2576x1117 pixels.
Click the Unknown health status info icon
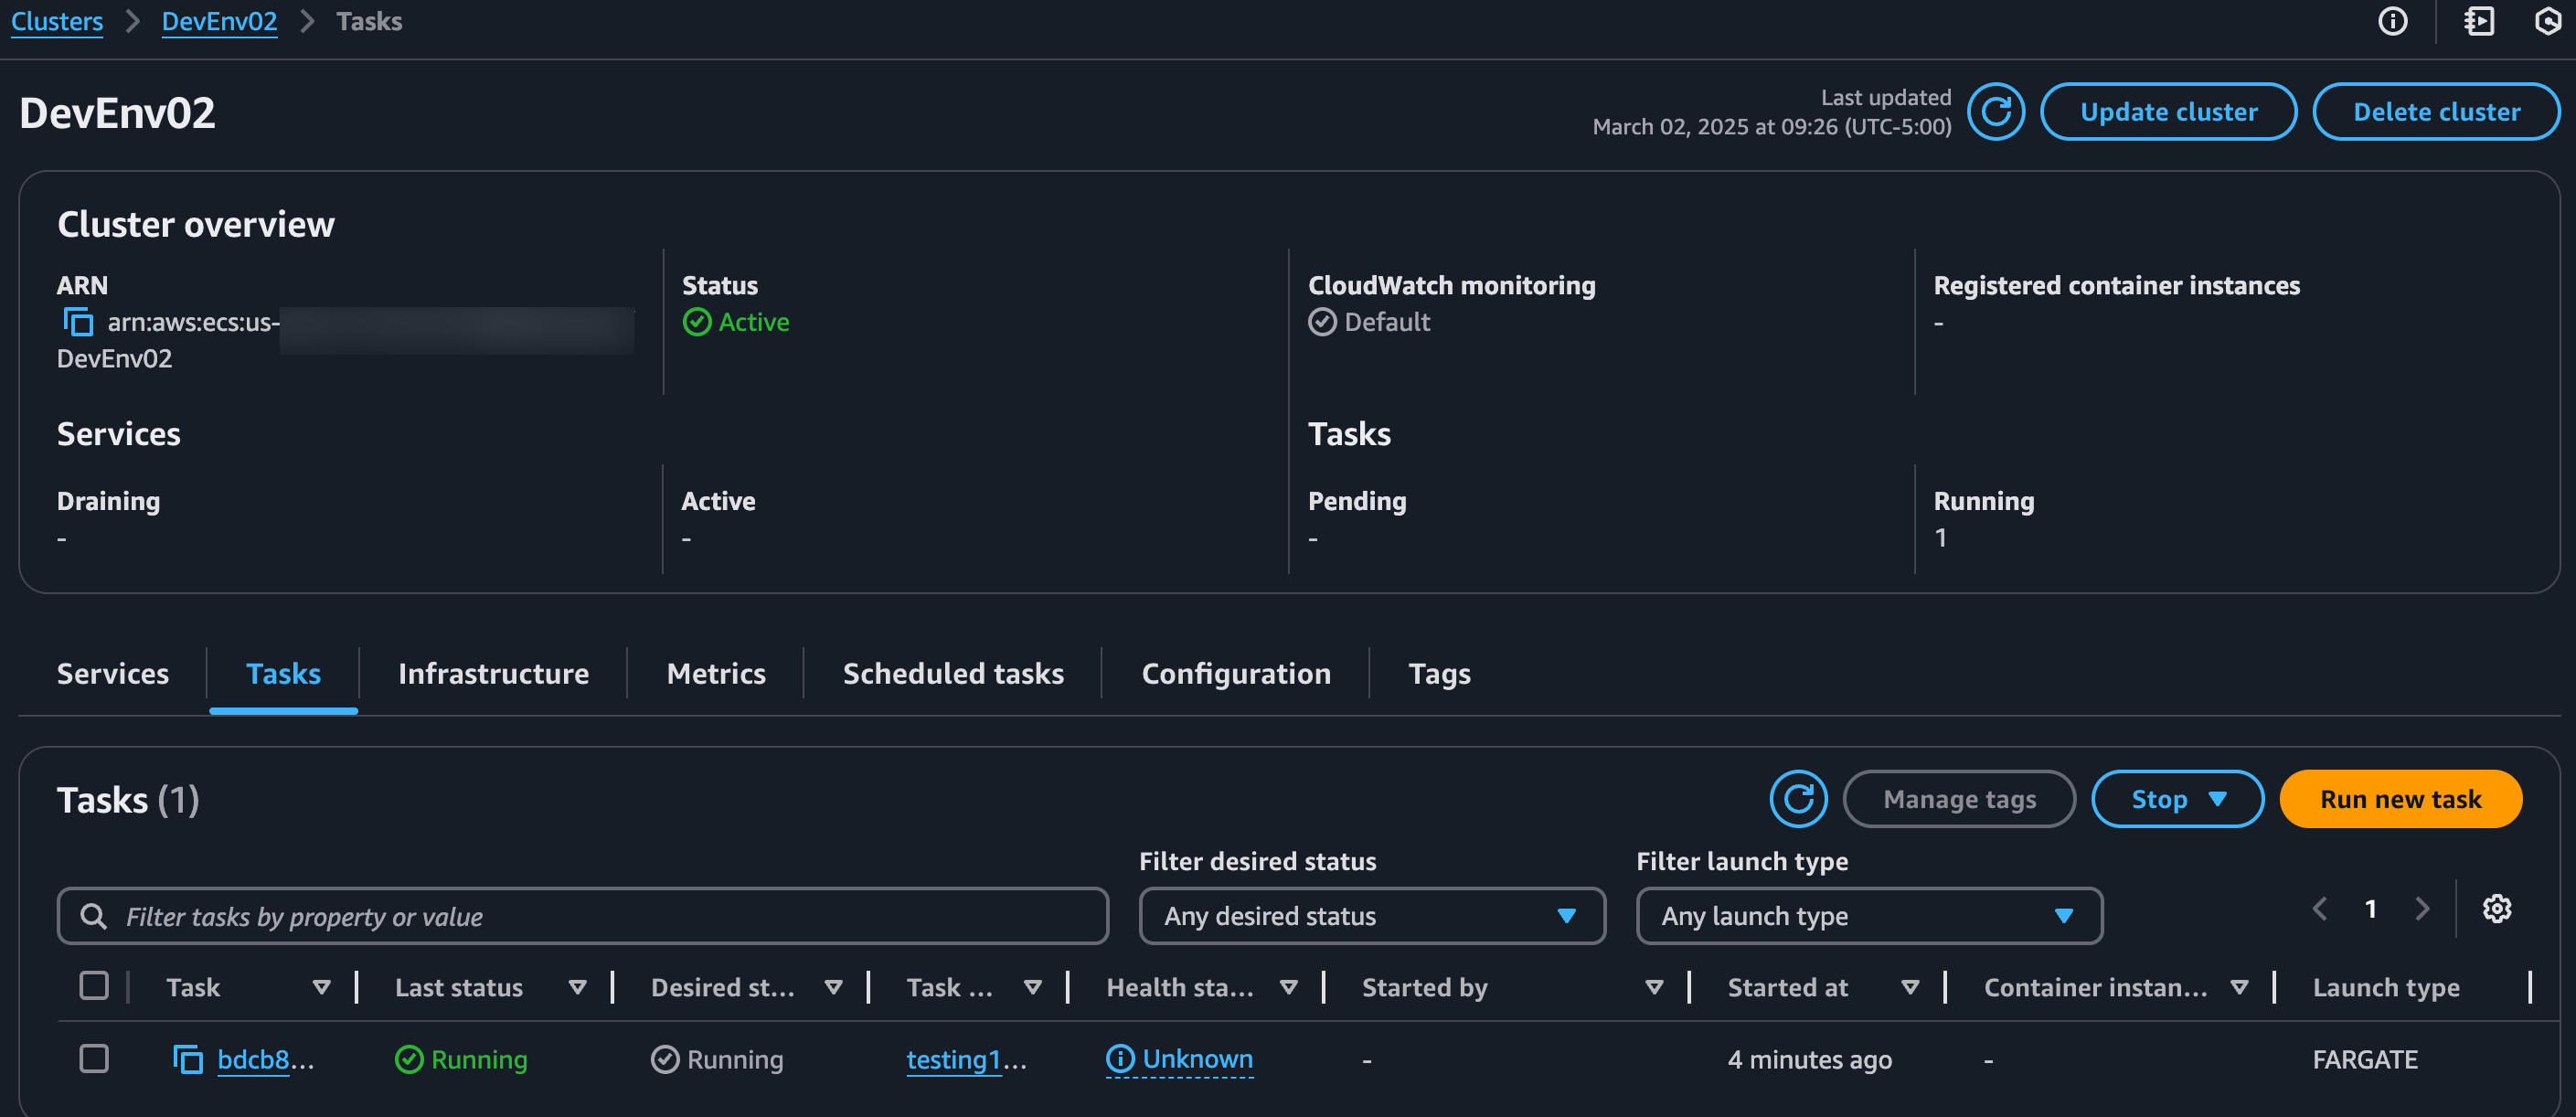pyautogui.click(x=1120, y=1058)
